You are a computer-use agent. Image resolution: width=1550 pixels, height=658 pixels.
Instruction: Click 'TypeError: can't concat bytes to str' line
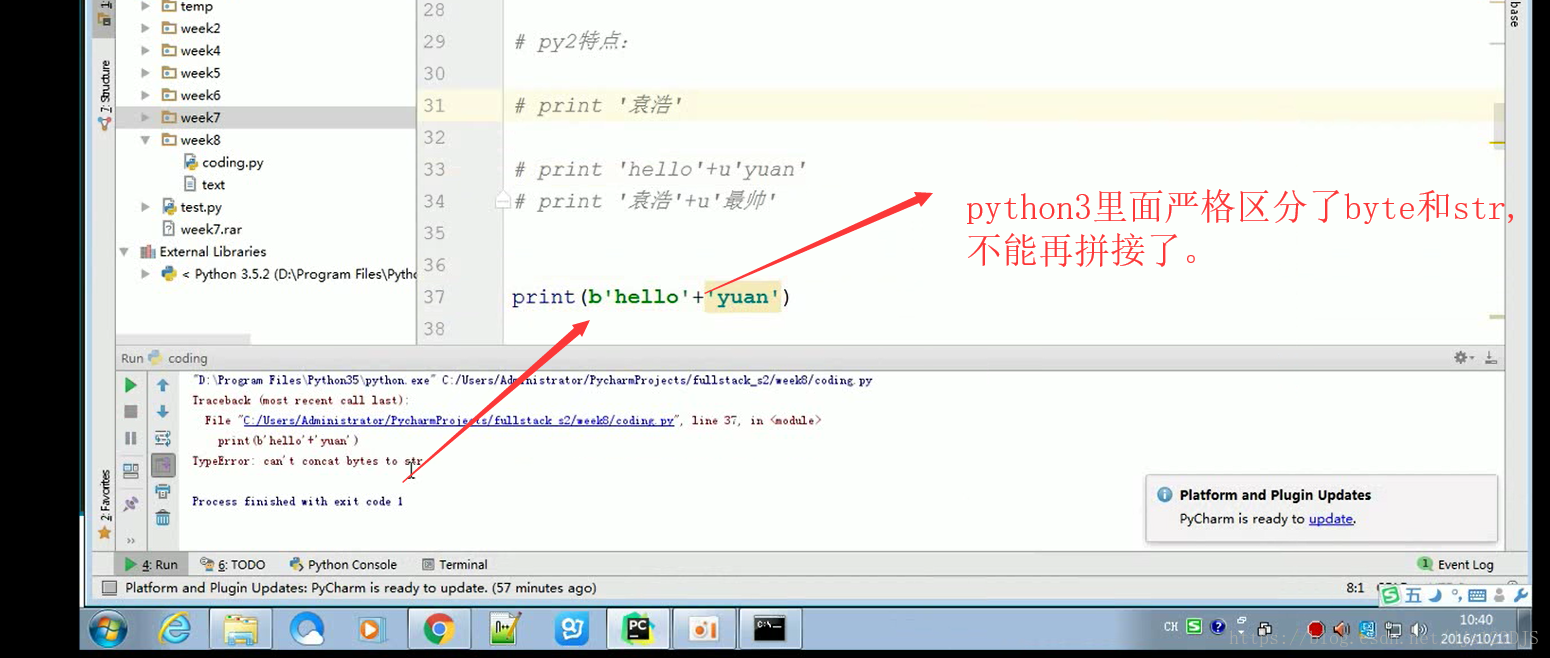(x=307, y=461)
